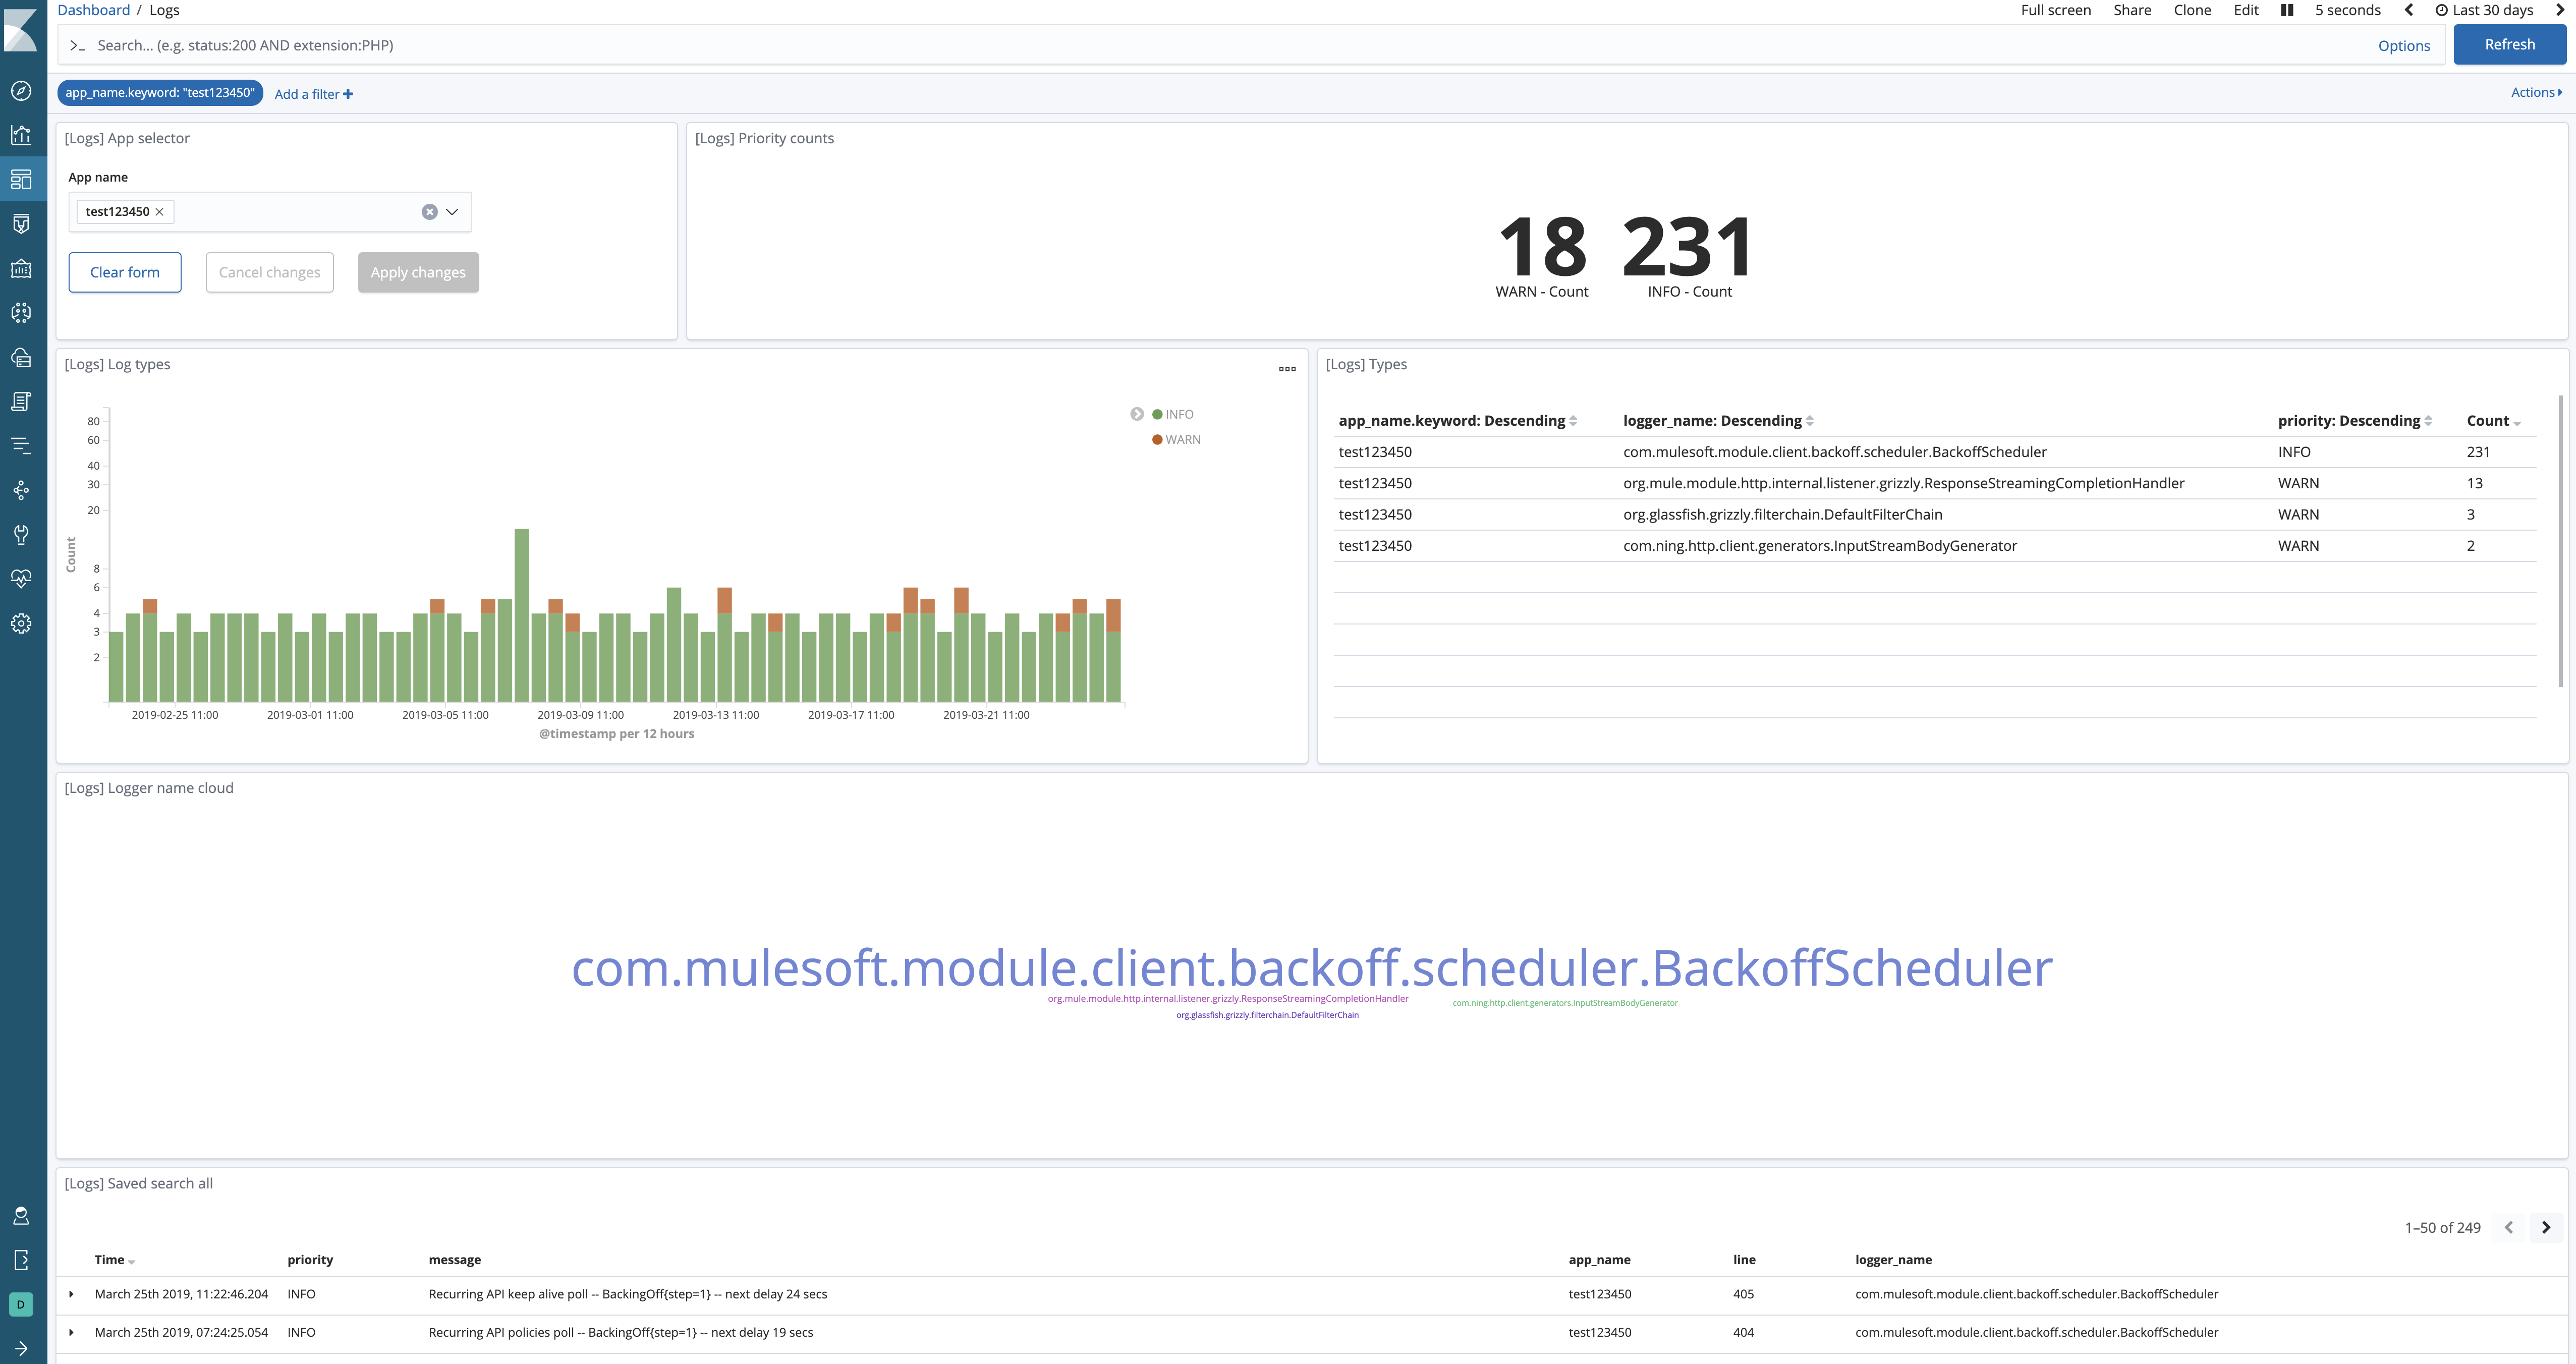Select the settings gear icon in sidebar
2576x1364 pixels.
(x=22, y=623)
